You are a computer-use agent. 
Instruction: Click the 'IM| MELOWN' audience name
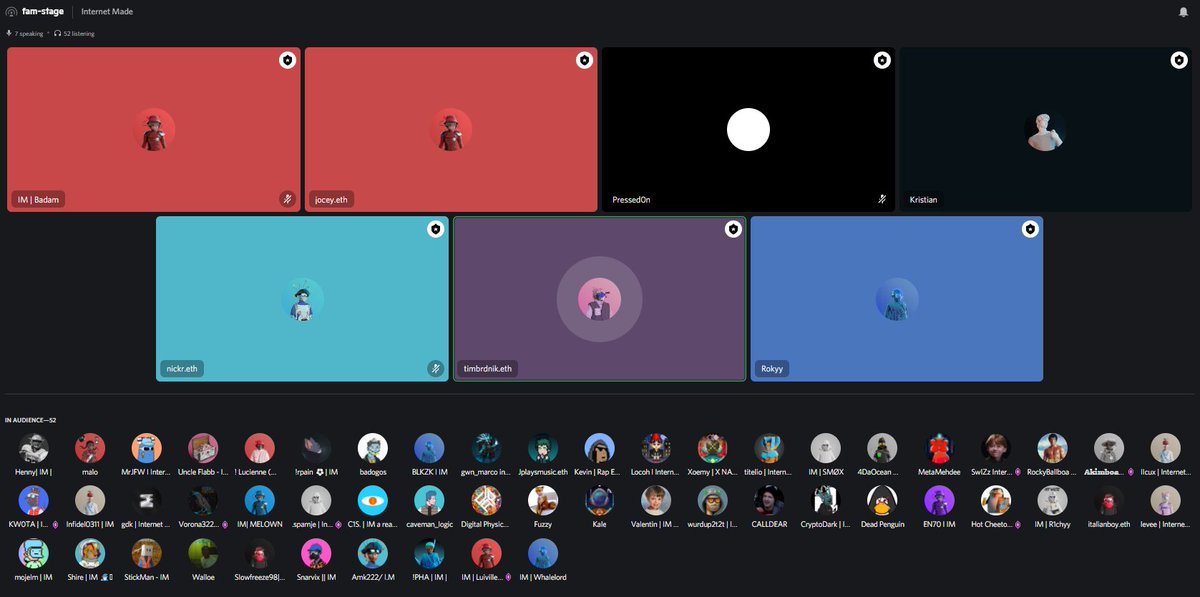[260, 523]
